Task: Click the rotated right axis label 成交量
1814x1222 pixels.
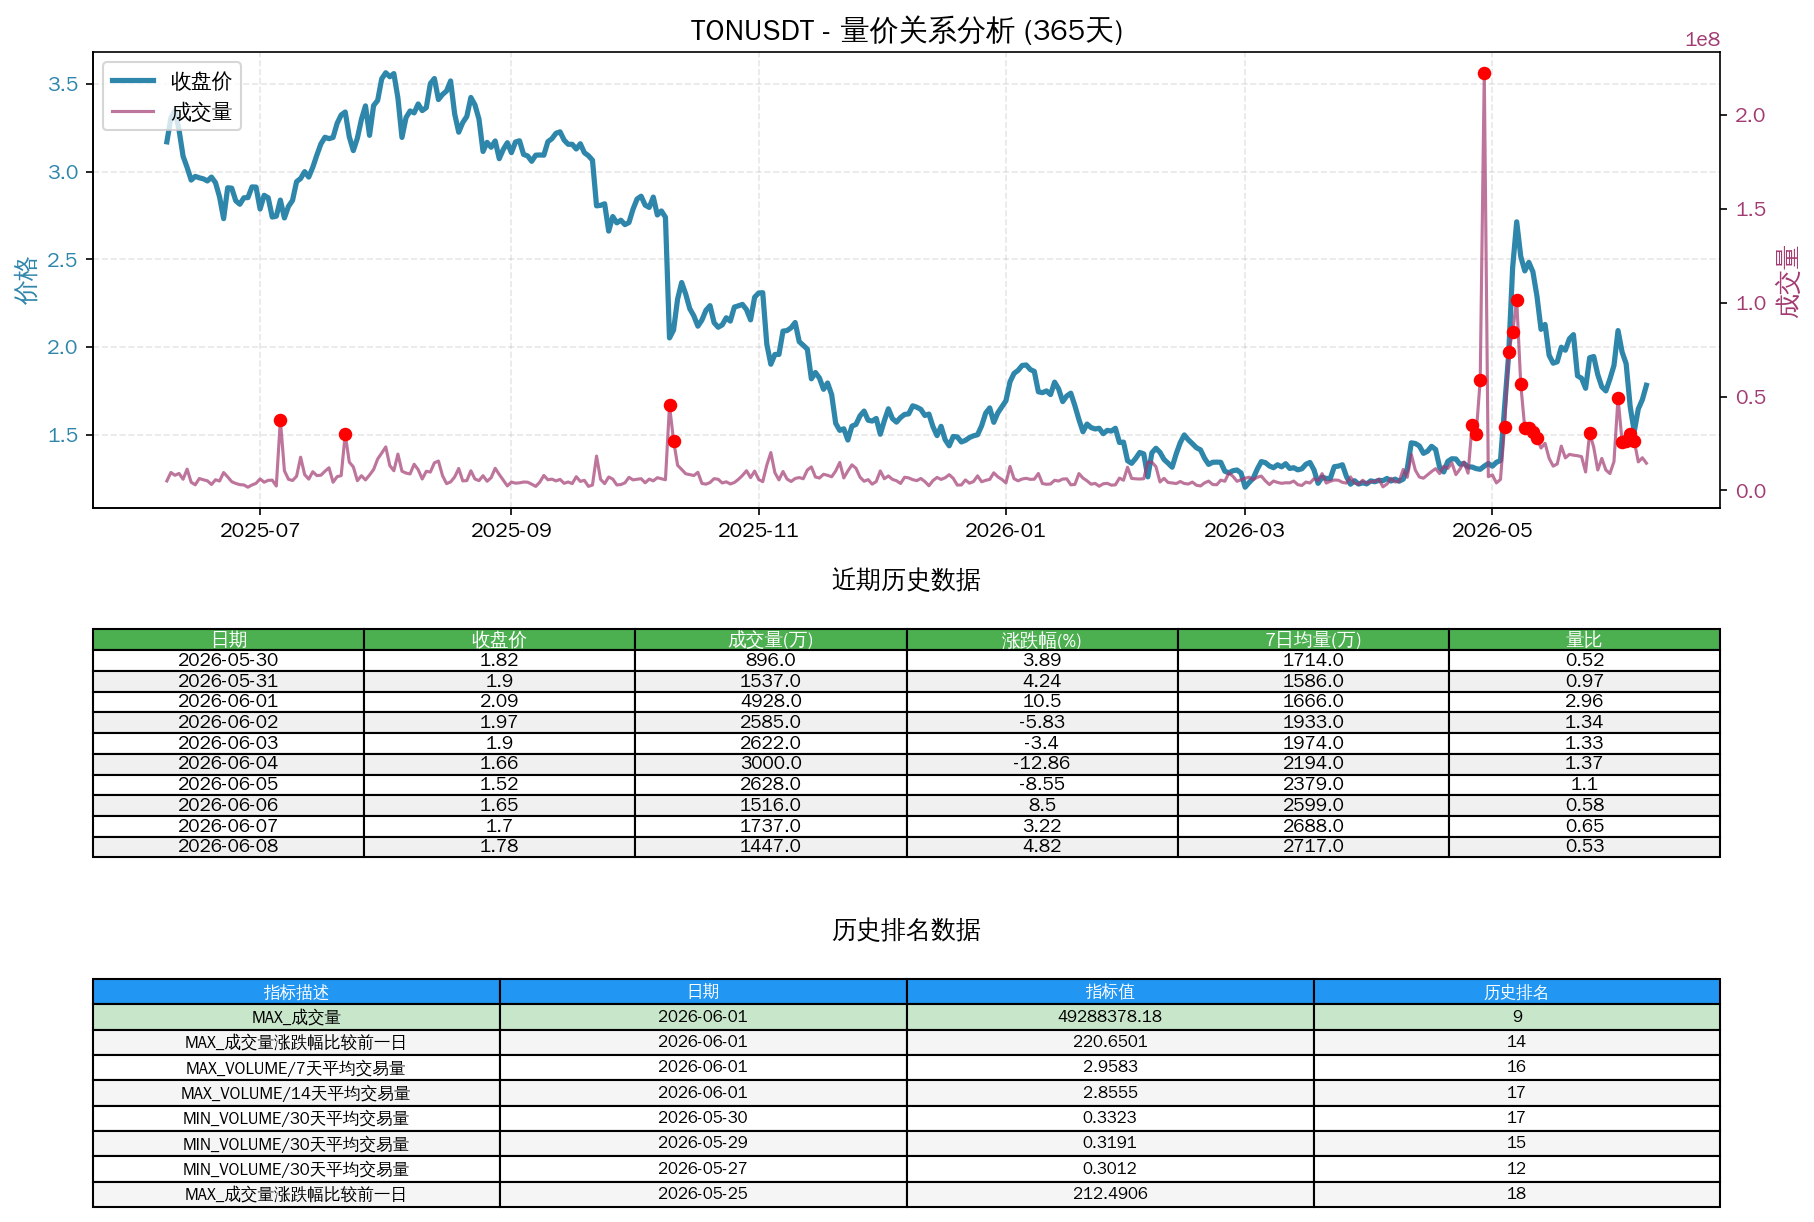Action: coord(1787,282)
